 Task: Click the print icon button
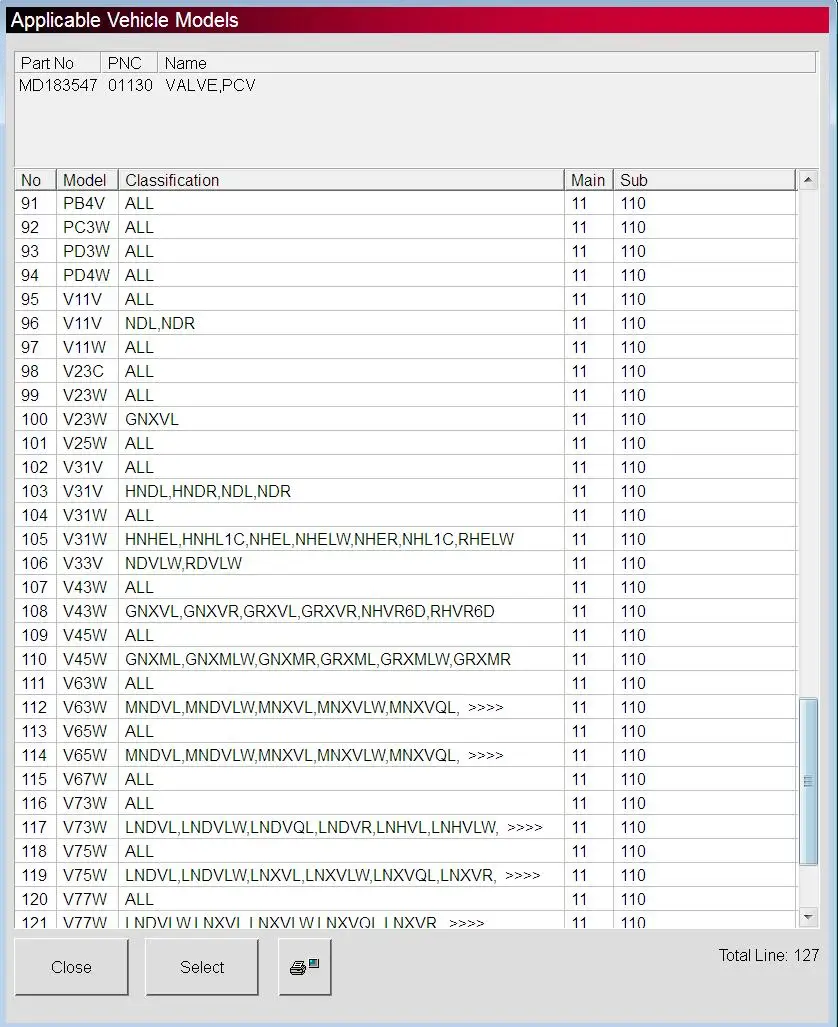[x=305, y=967]
